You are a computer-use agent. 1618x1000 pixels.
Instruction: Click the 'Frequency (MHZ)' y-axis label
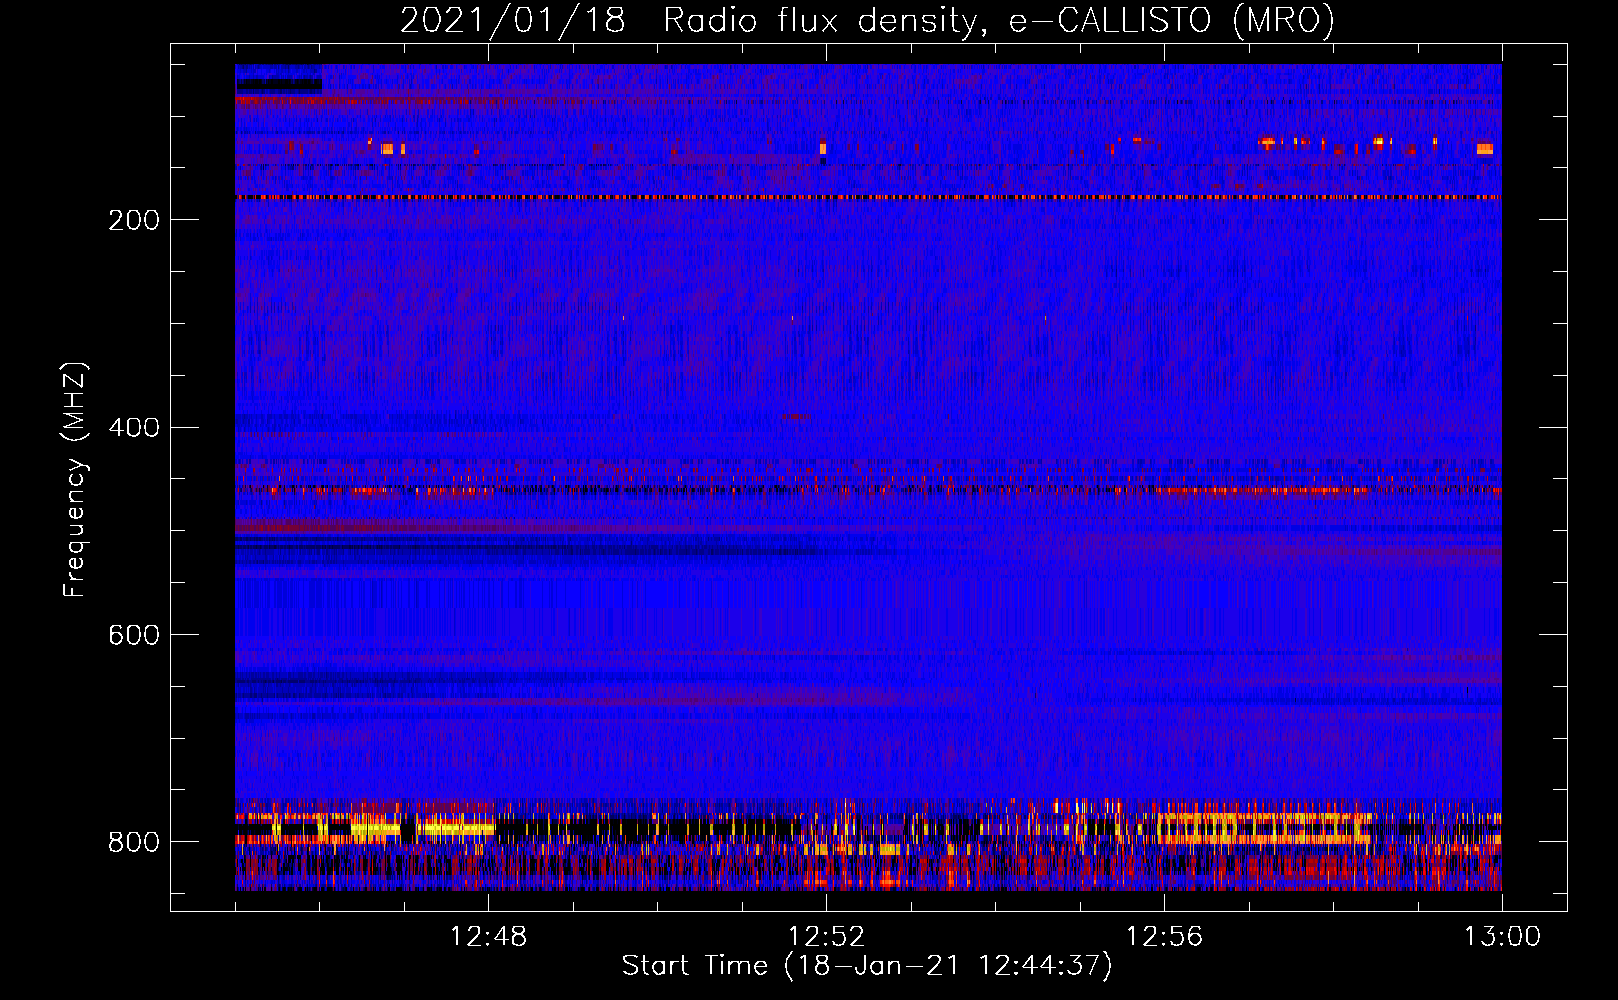point(74,479)
